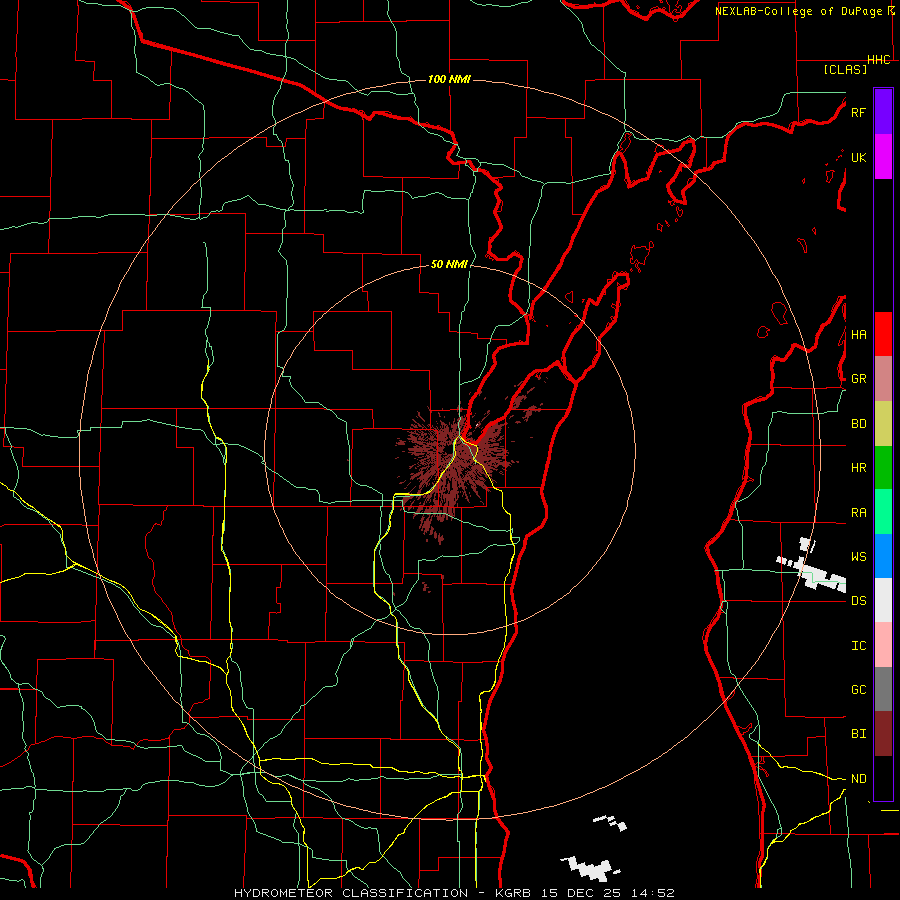900x900 pixels.
Task: Click the 15 DEC 25 date
Action: pos(580,893)
